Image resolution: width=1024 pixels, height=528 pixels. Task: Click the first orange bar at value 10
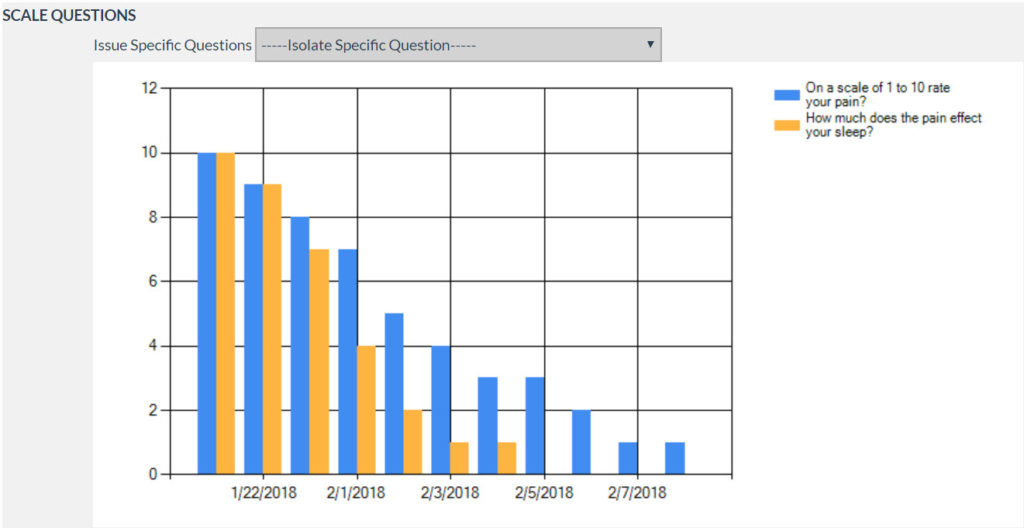[225, 313]
